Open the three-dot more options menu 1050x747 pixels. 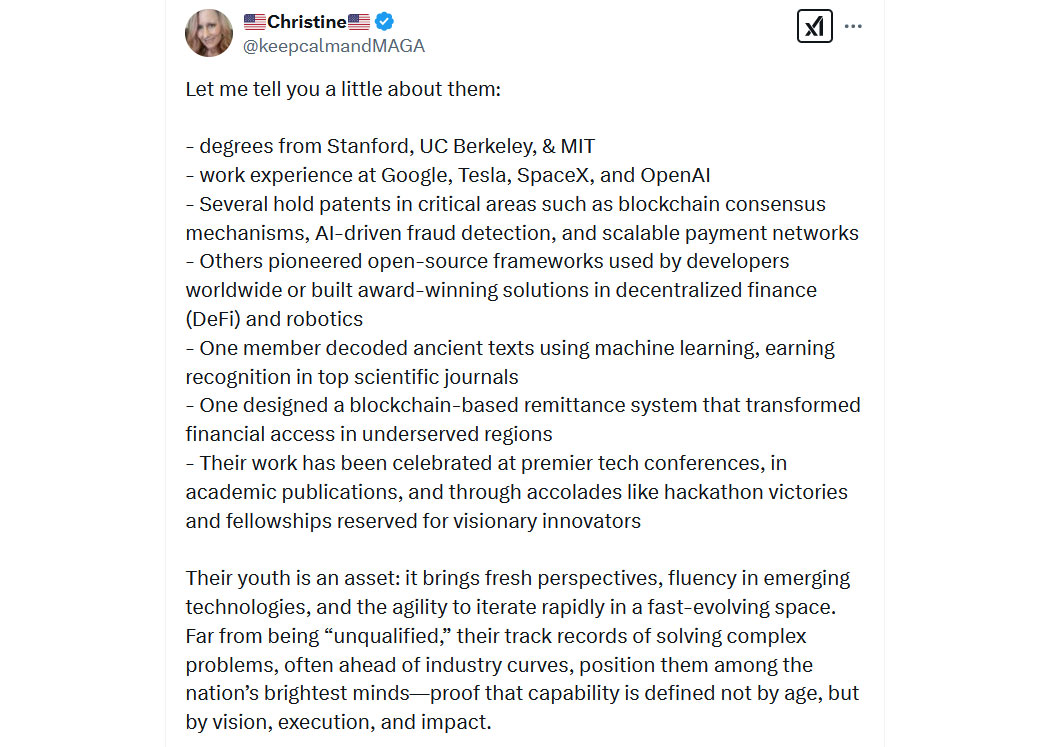(x=853, y=27)
